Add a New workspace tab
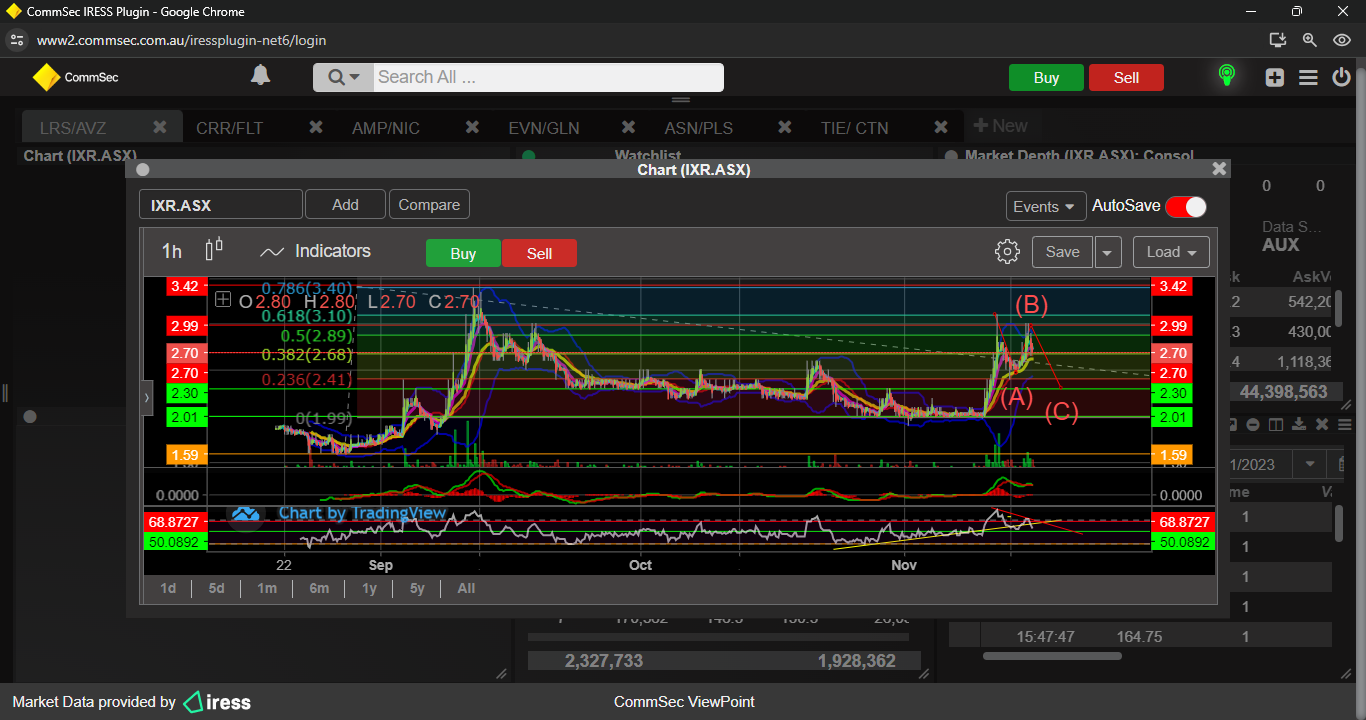 tap(1000, 126)
